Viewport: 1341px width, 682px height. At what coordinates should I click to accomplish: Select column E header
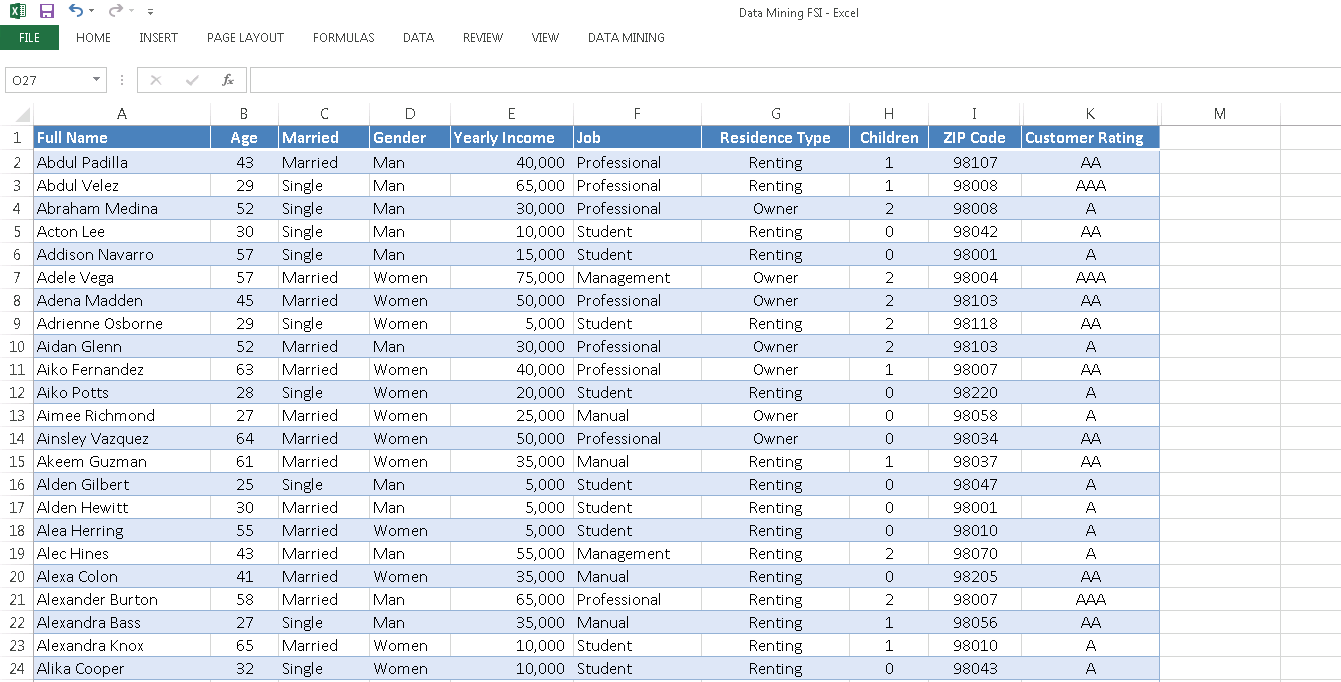click(511, 114)
